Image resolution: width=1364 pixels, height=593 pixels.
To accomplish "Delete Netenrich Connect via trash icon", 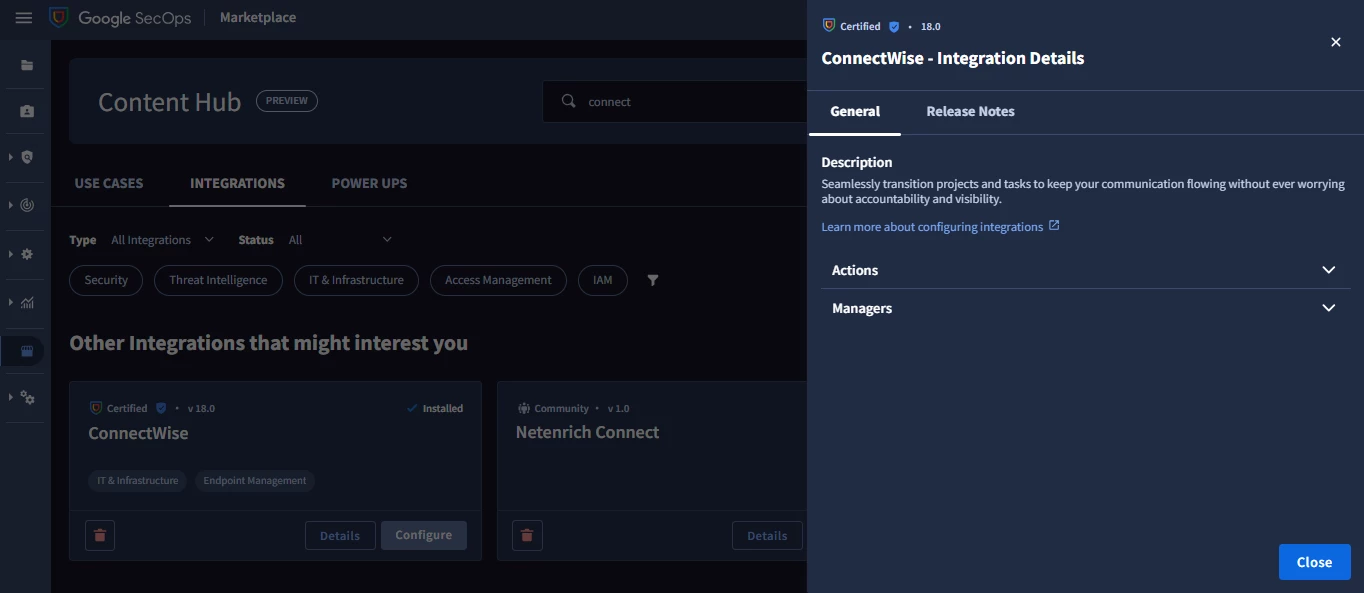I will [527, 535].
